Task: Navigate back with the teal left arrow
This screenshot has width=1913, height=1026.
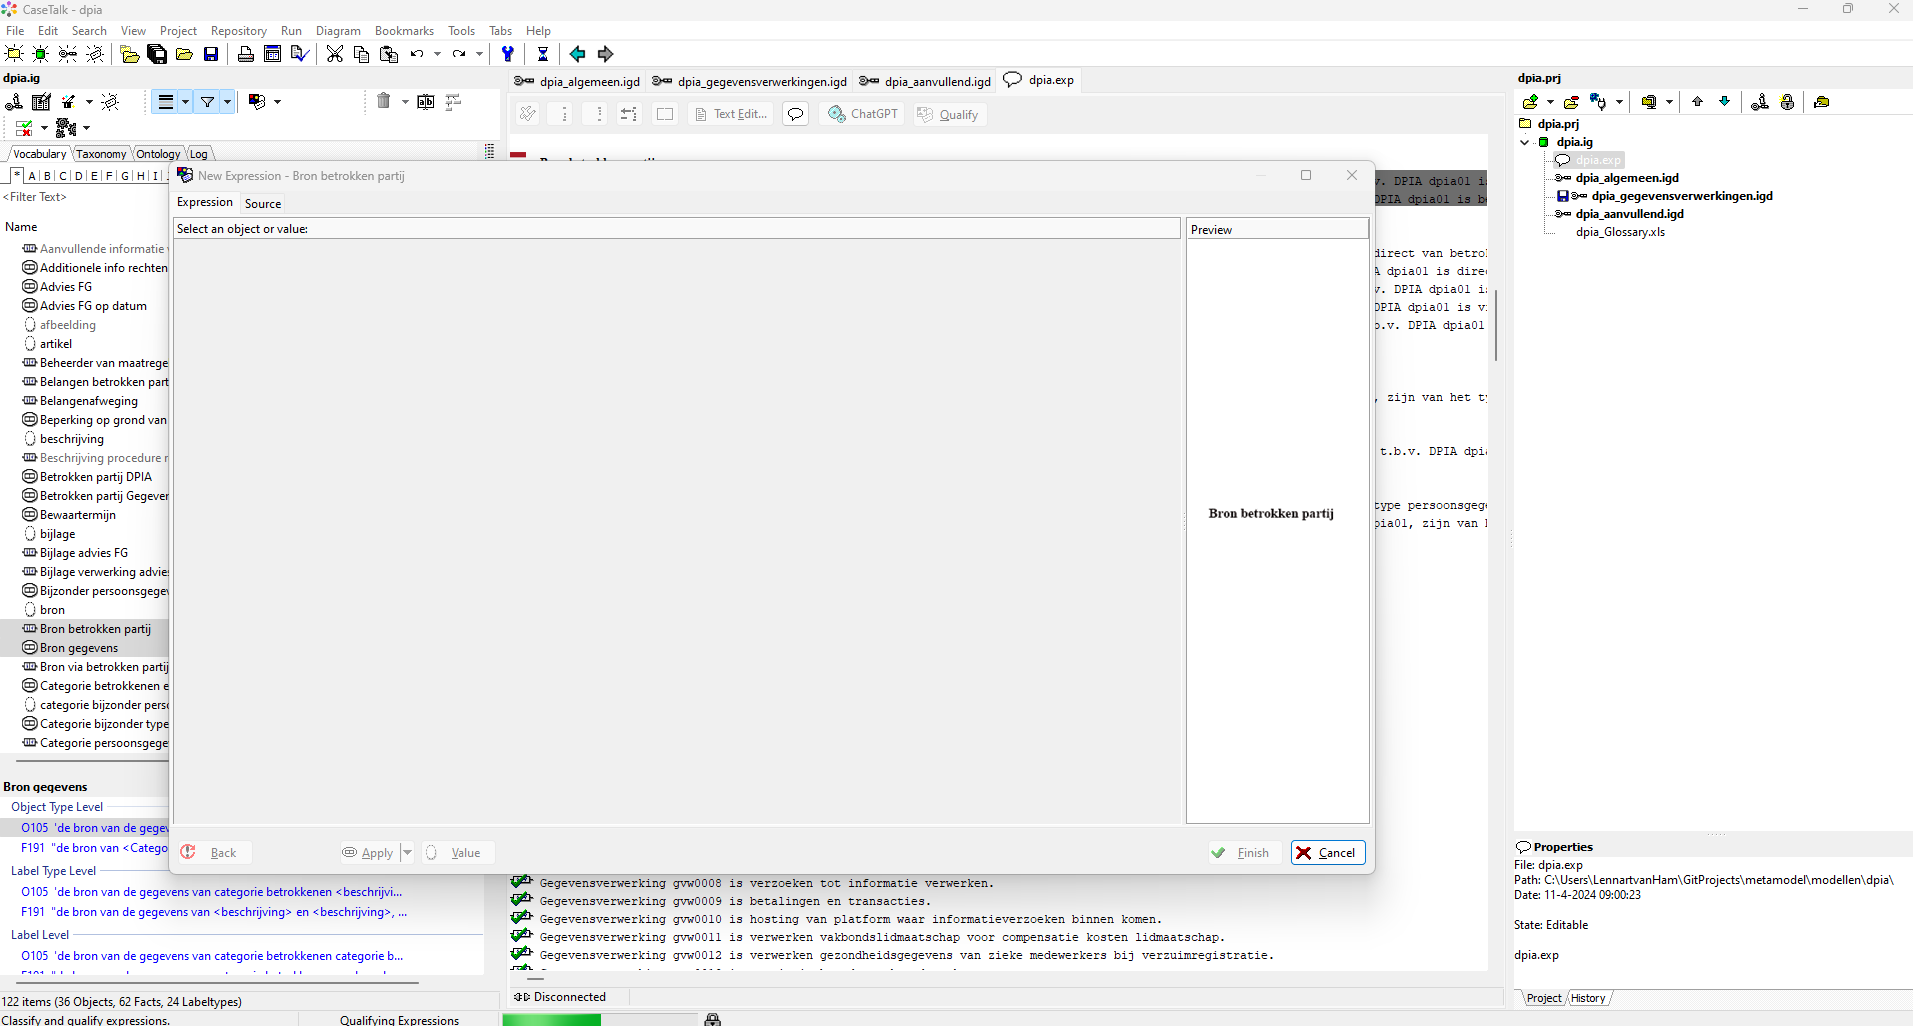Action: coord(577,54)
